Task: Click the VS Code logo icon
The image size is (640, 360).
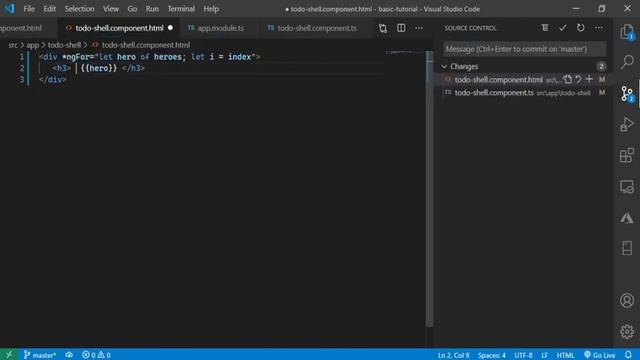Action: (x=9, y=9)
